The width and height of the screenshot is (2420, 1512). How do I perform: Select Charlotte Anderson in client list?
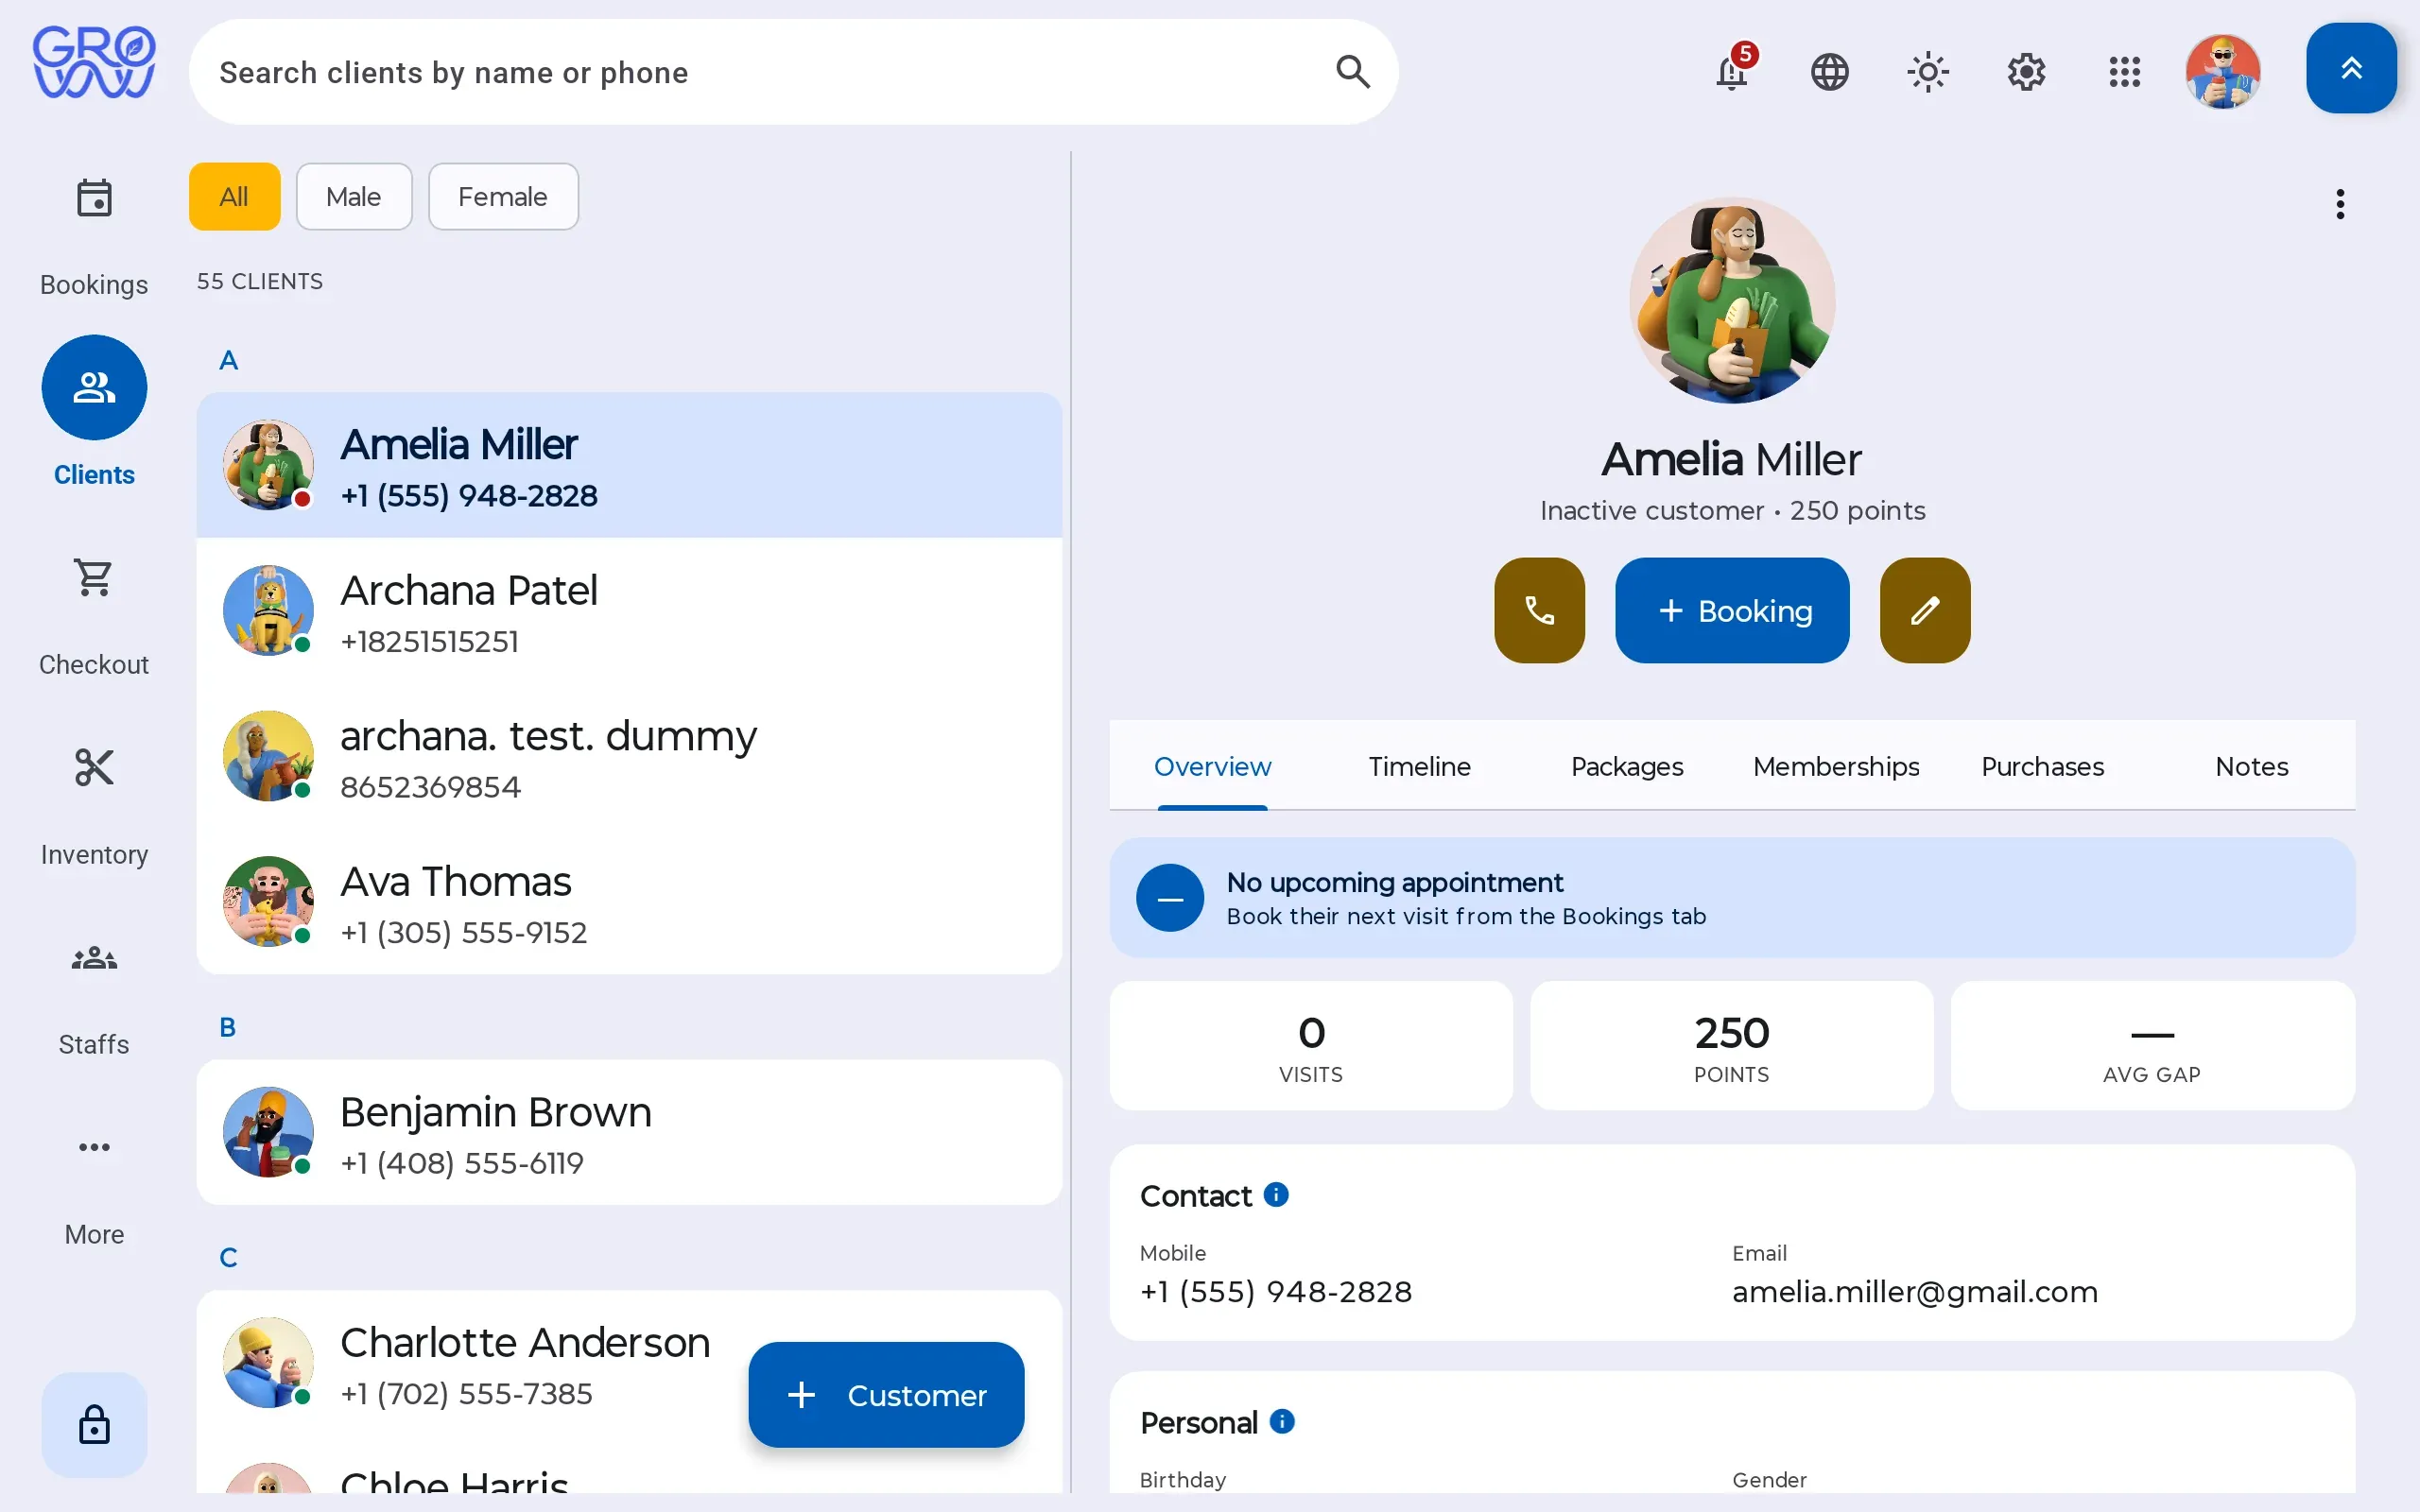click(629, 1363)
